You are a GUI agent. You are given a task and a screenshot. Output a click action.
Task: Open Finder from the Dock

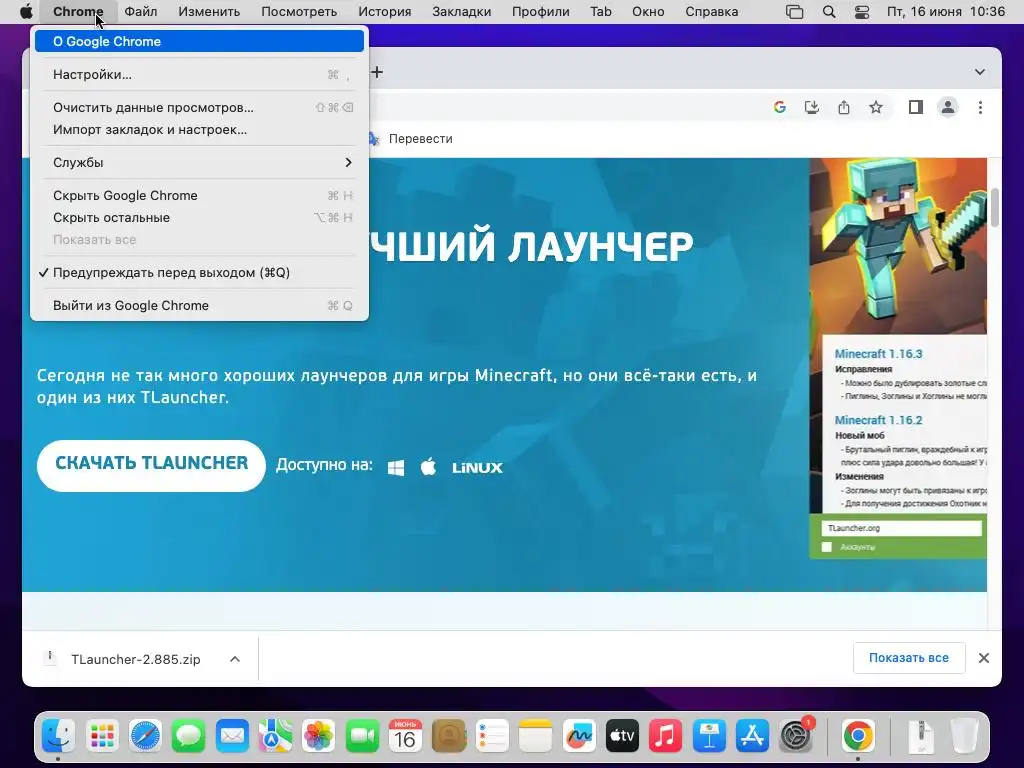pos(58,736)
